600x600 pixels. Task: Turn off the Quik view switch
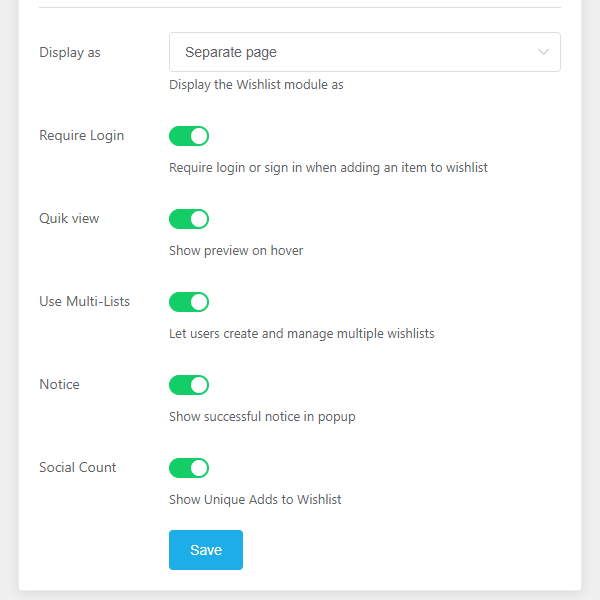189,219
